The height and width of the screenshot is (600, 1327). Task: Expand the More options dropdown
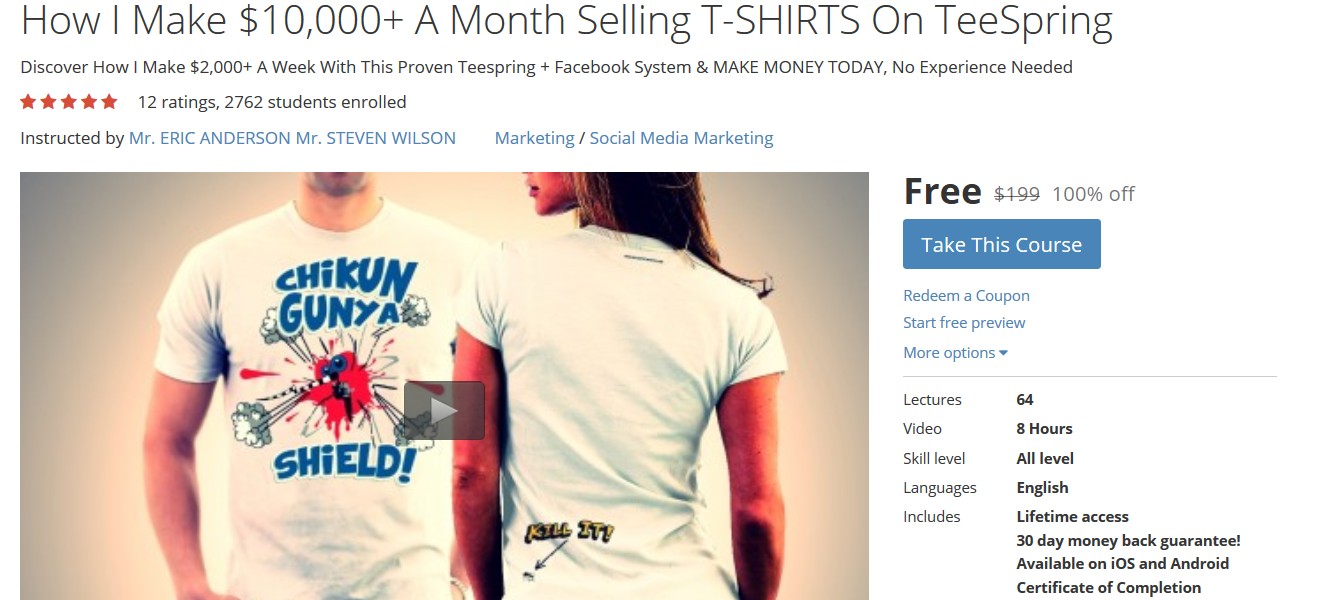pos(955,352)
